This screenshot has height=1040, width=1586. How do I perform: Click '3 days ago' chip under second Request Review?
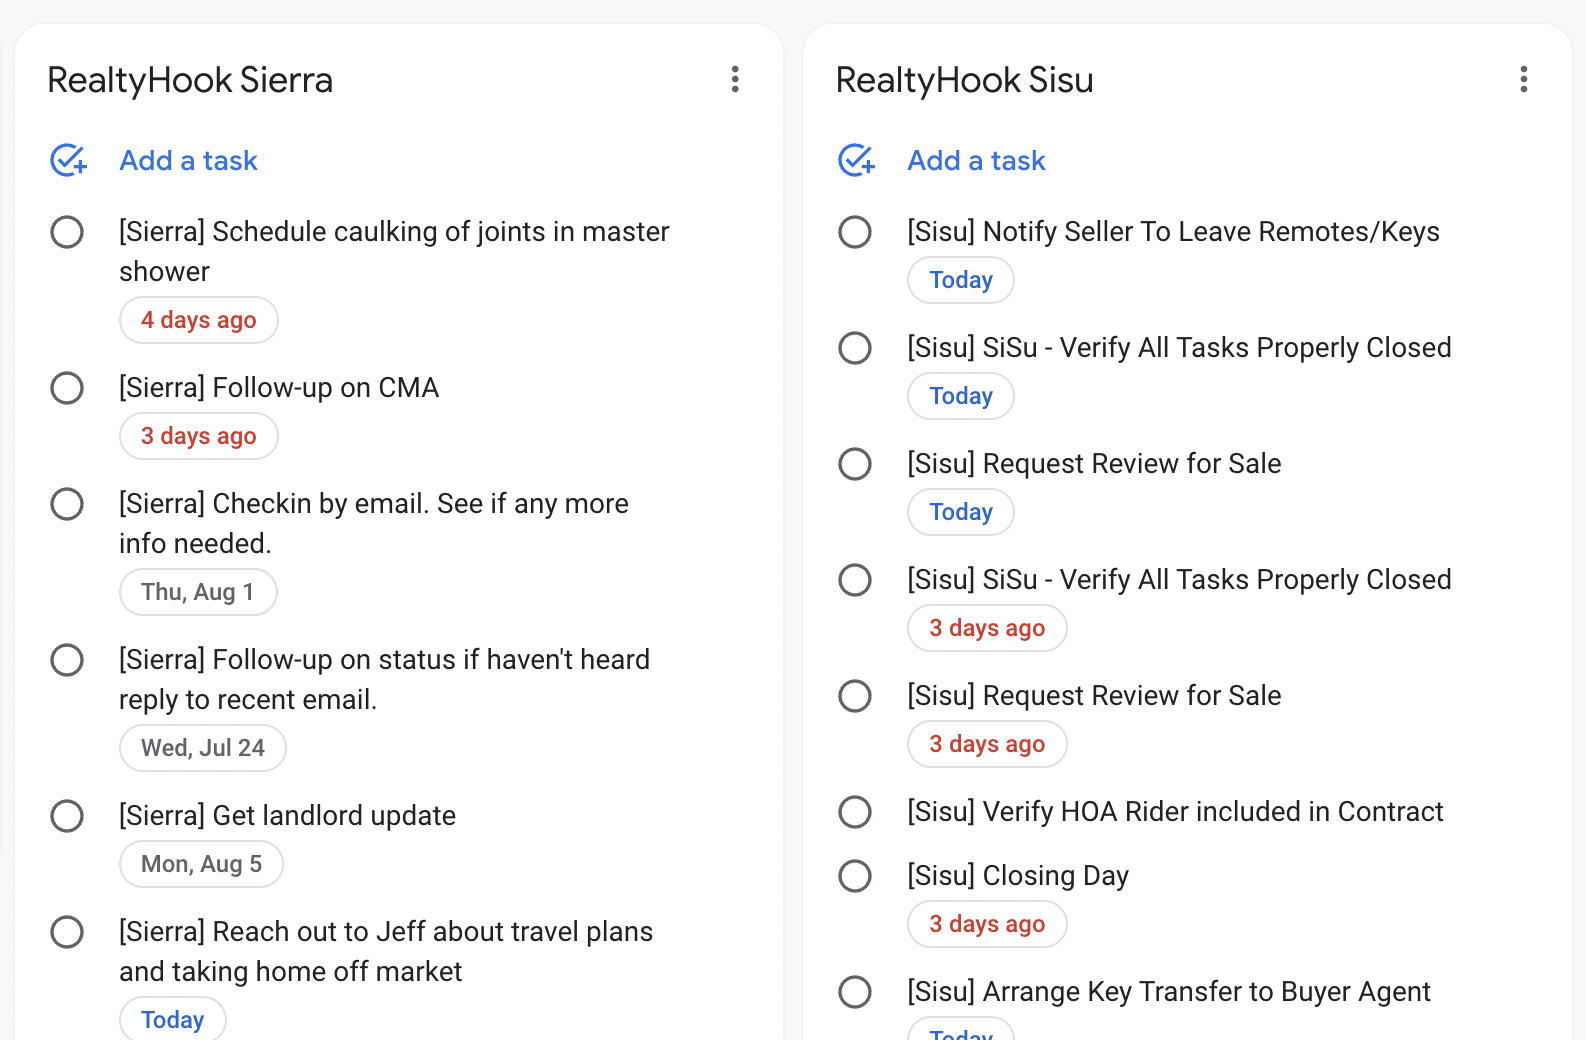(x=987, y=744)
